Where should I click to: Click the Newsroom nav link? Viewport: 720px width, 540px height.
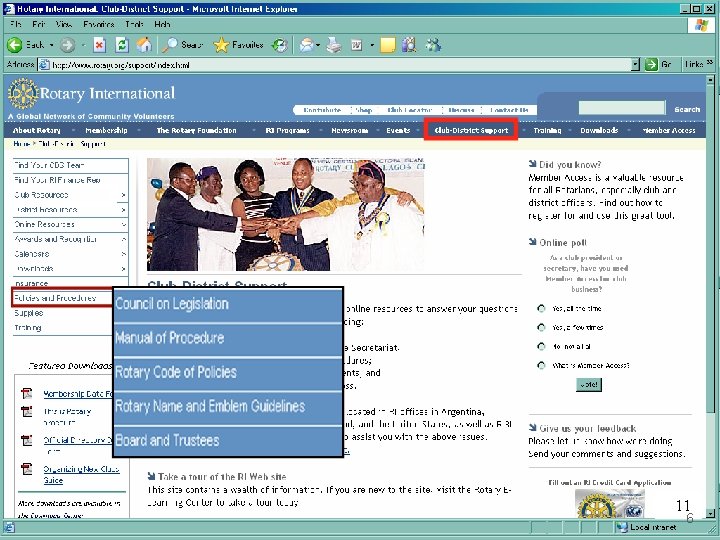(349, 130)
